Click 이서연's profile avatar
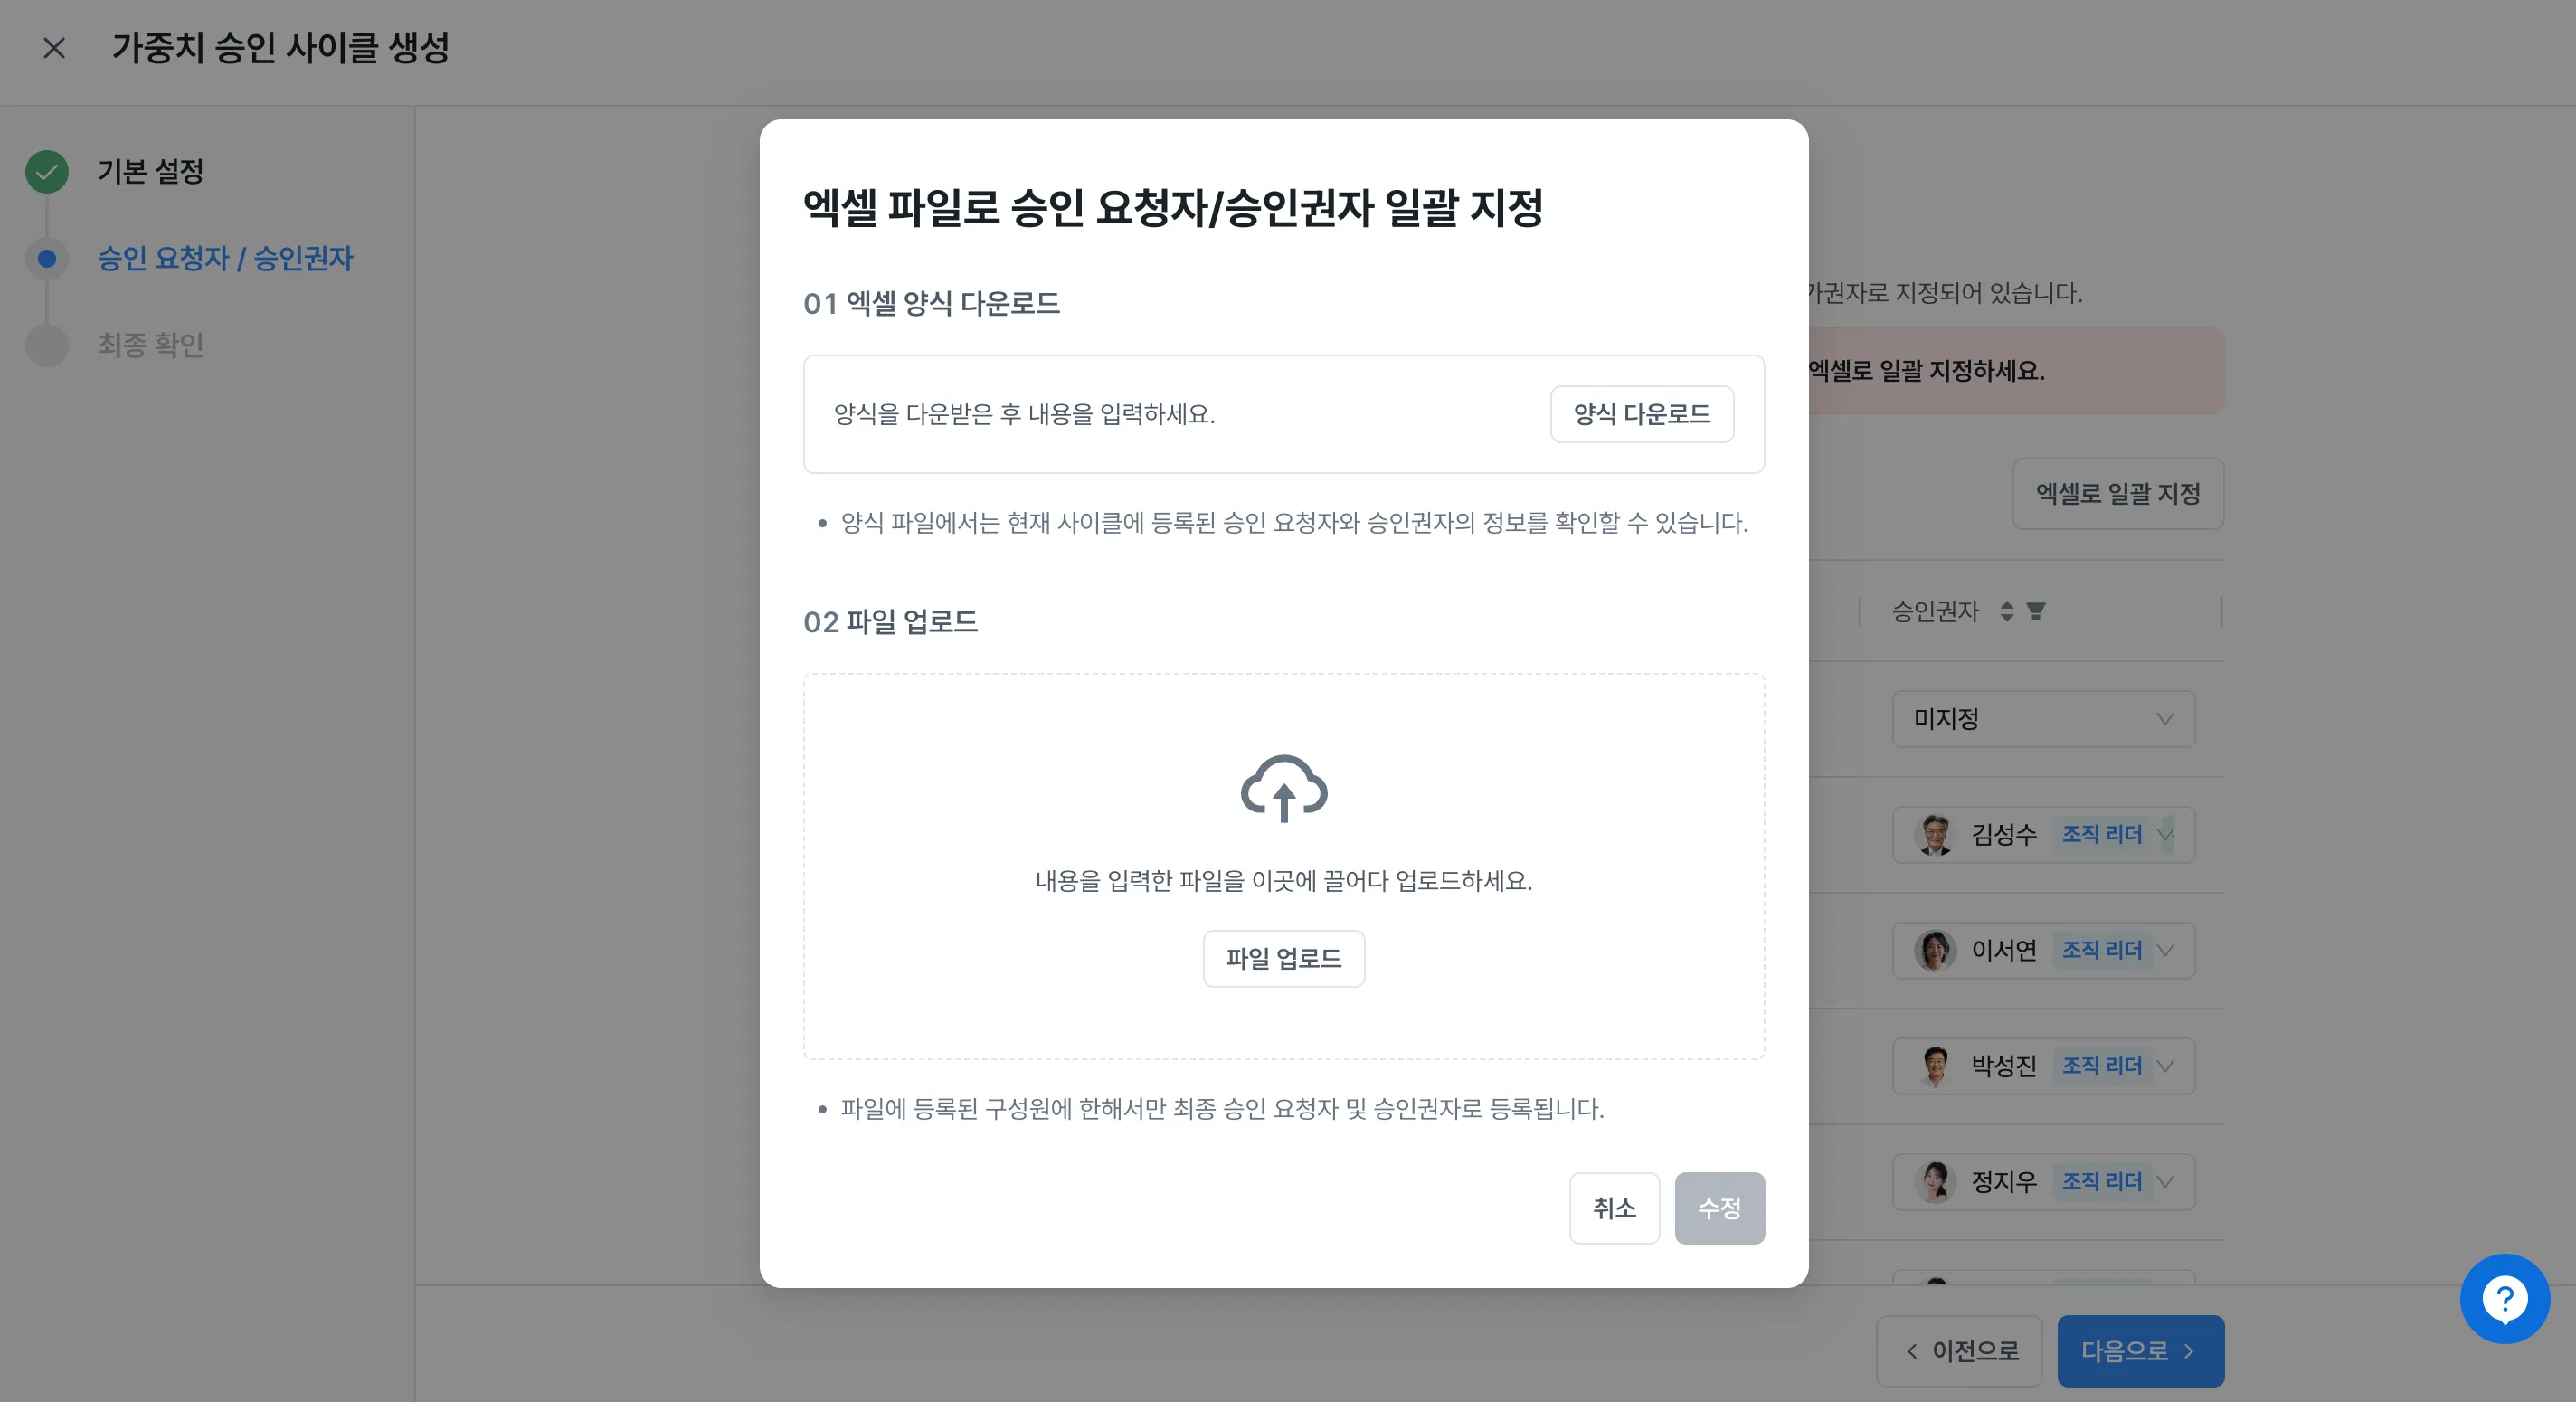2576x1402 pixels. point(1934,950)
